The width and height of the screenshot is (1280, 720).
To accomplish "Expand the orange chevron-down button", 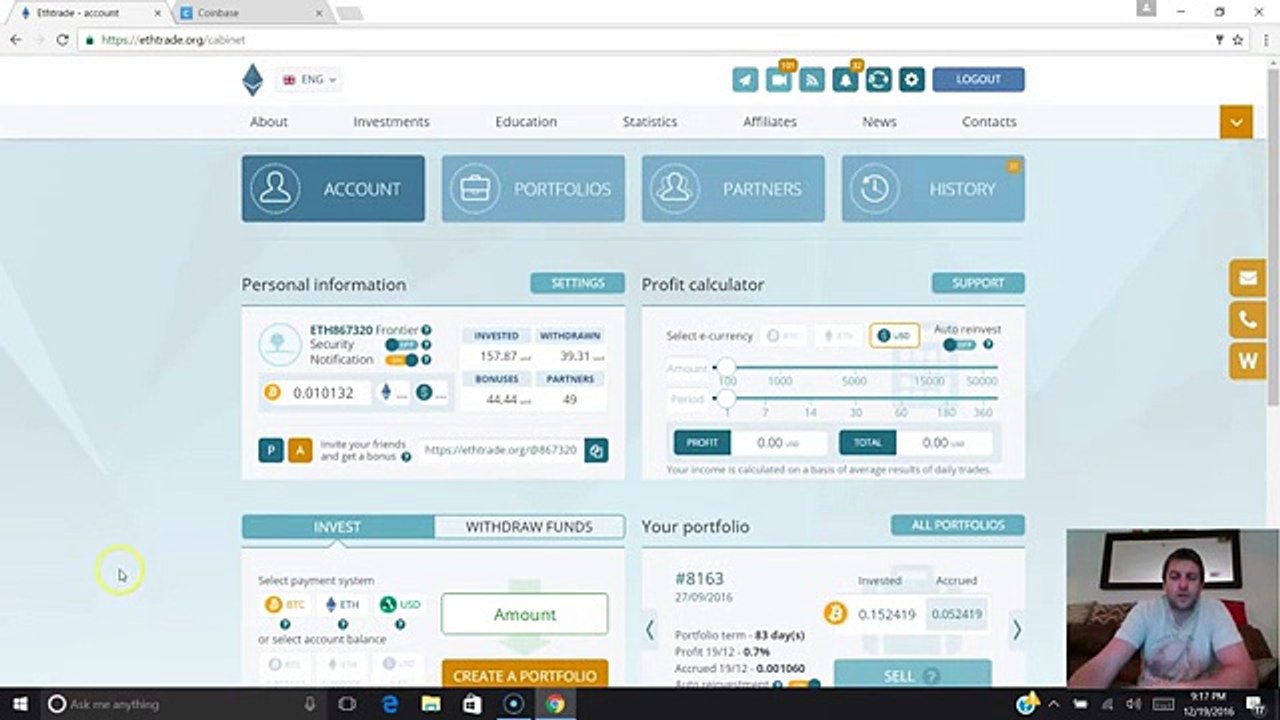I will 1236,122.
